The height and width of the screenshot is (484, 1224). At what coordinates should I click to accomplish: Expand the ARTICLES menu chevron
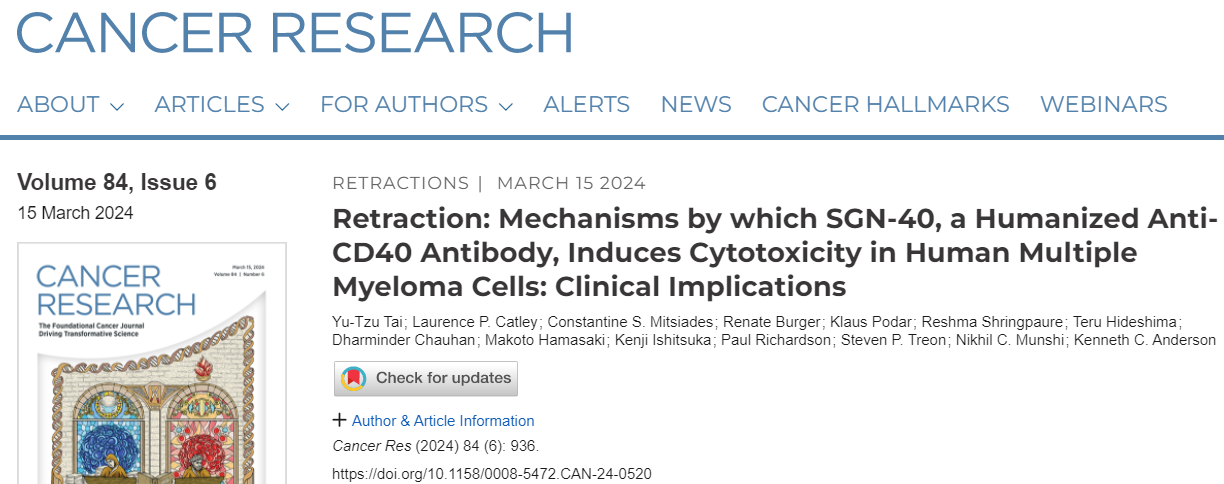pyautogui.click(x=282, y=106)
